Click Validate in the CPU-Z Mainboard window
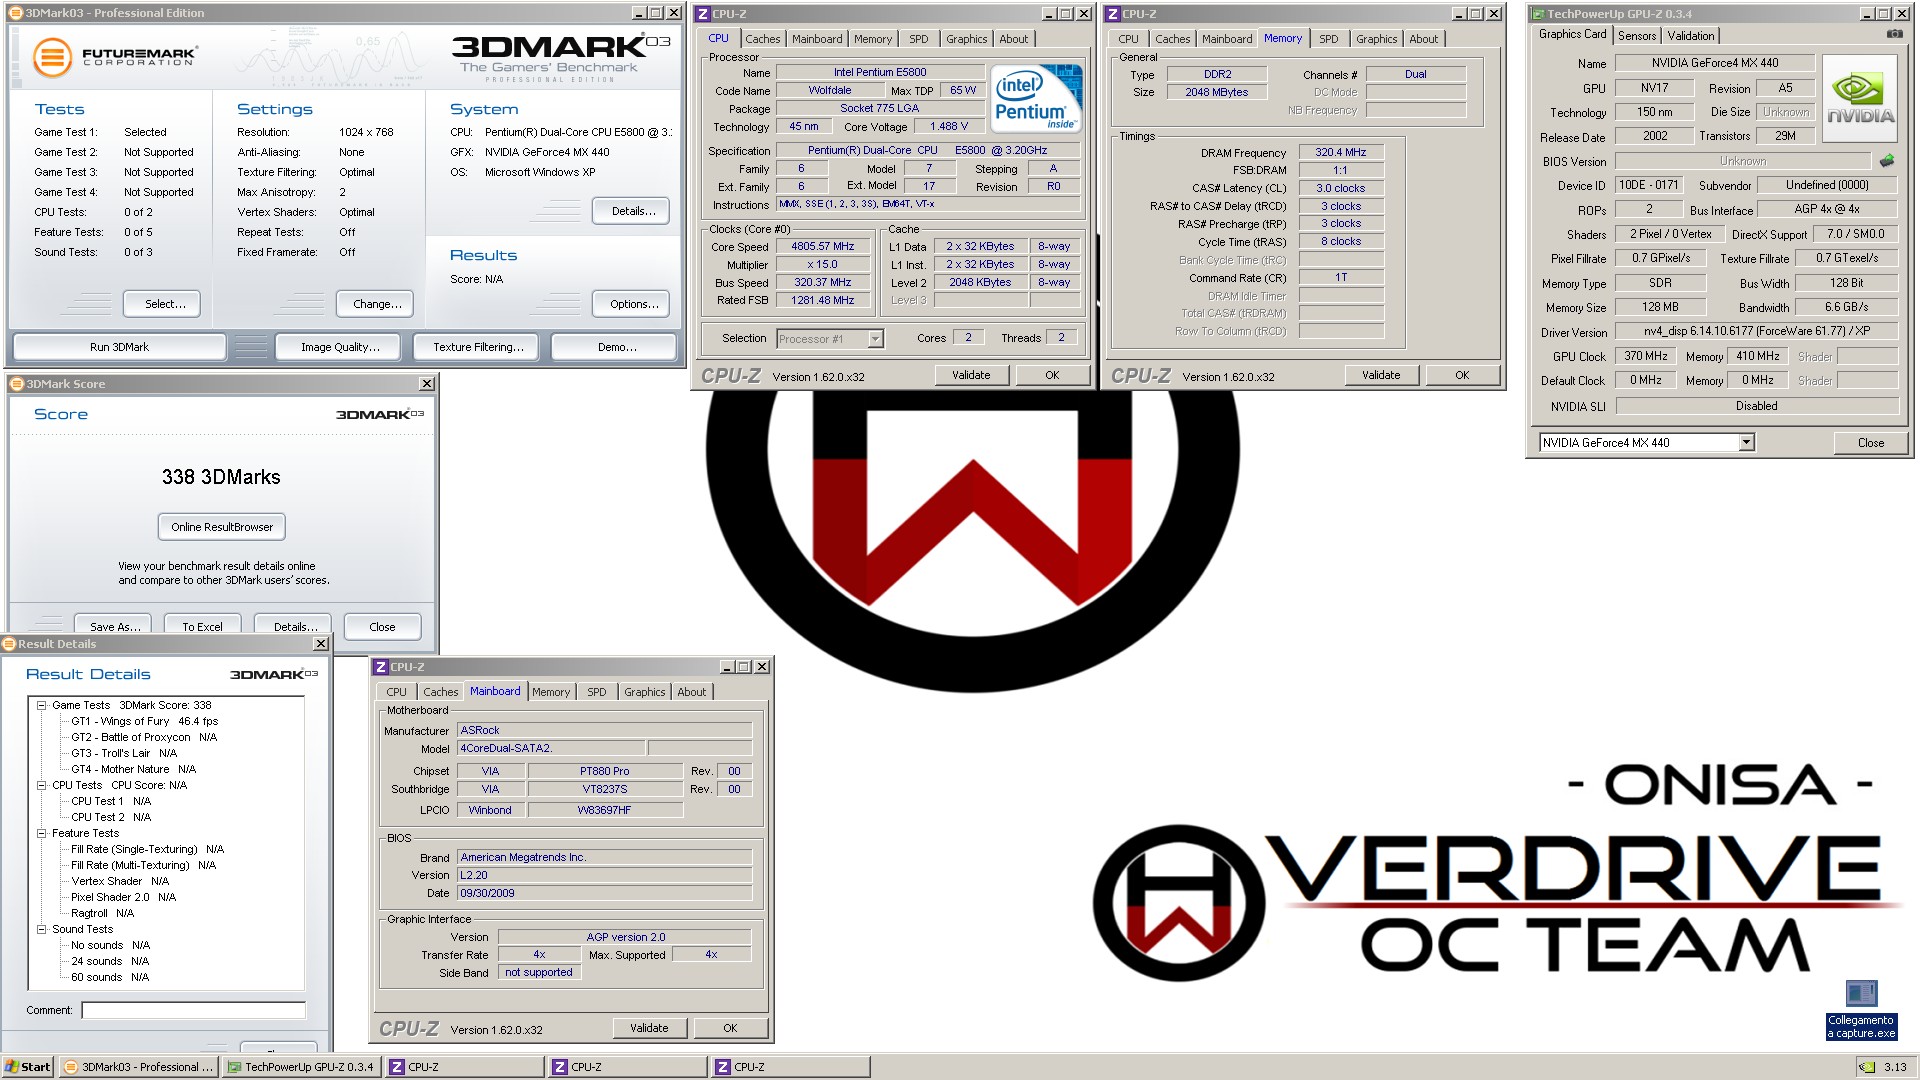The height and width of the screenshot is (1080, 1920). (x=649, y=1028)
